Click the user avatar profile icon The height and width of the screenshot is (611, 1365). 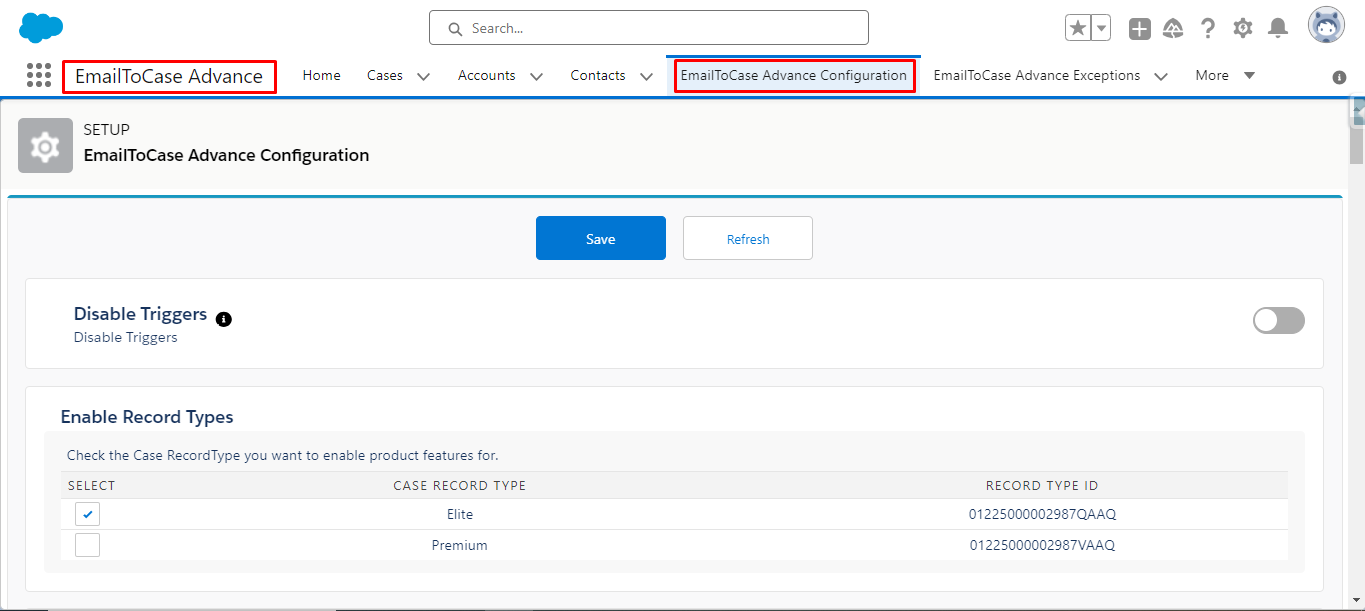1326,26
